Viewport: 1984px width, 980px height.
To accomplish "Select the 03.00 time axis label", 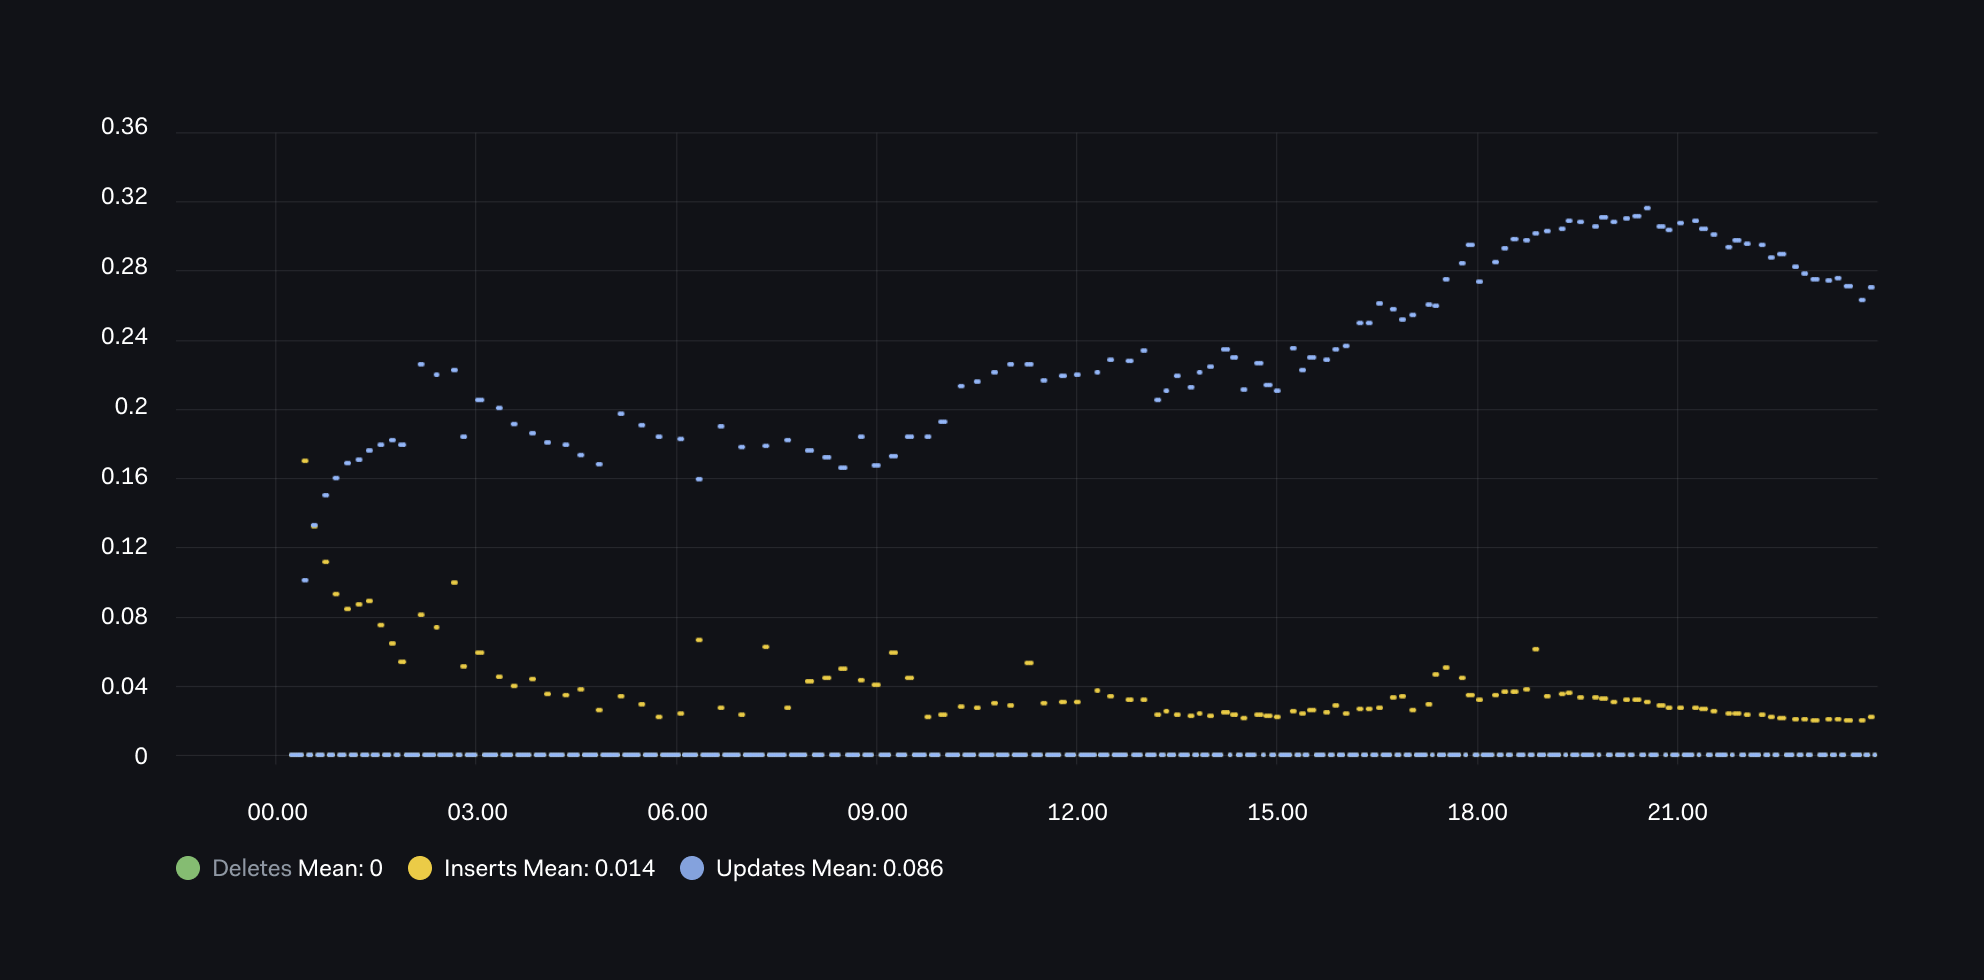I will point(477,812).
